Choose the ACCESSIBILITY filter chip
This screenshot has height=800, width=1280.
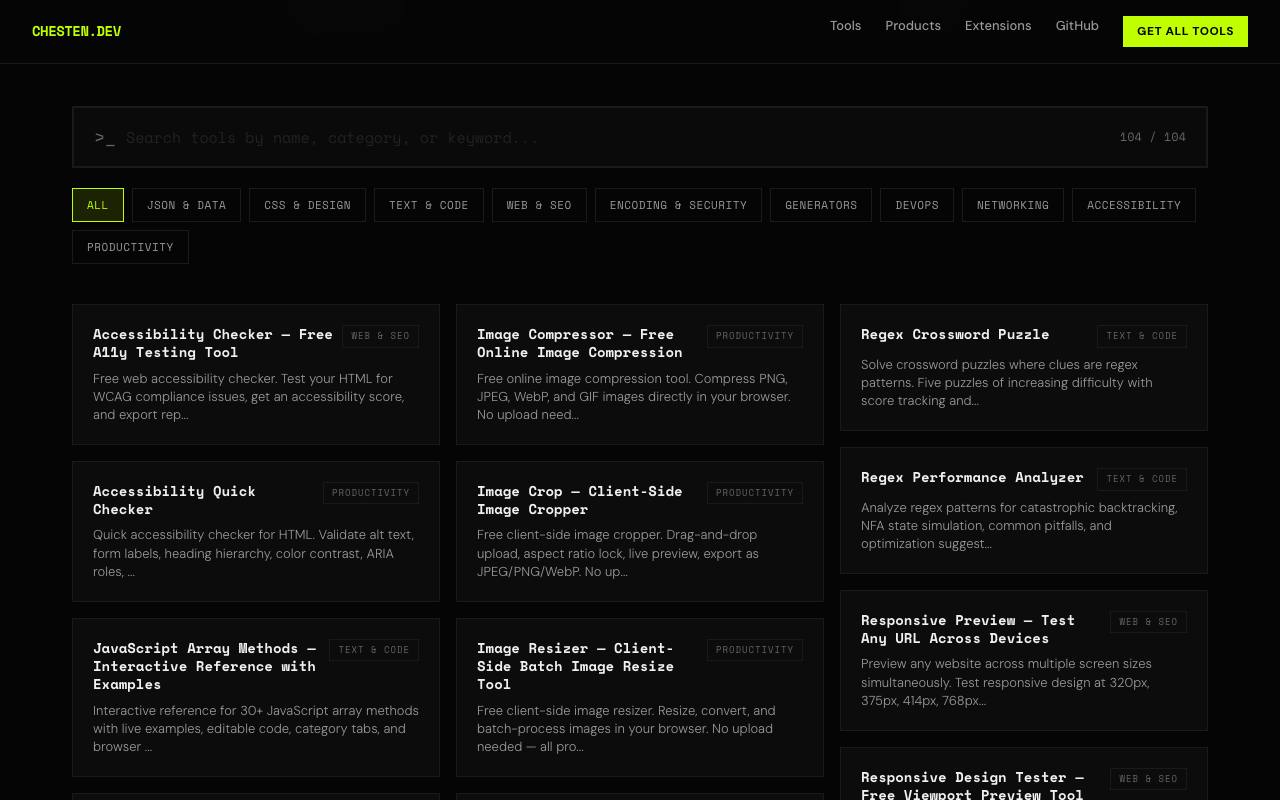coord(1134,205)
